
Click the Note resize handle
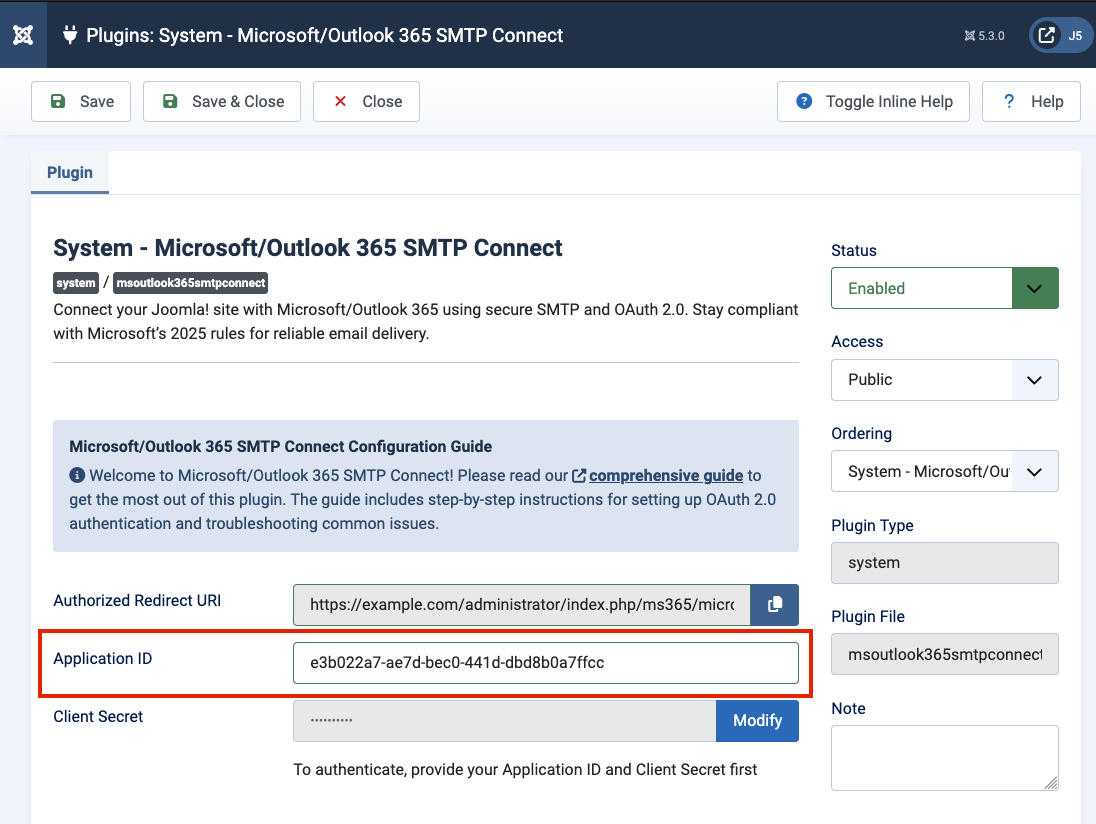(1051, 783)
